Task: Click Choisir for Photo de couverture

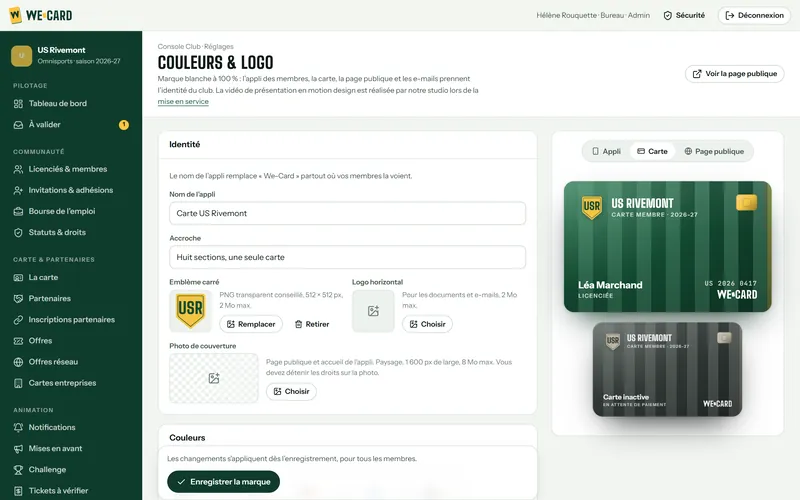Action: [x=291, y=391]
